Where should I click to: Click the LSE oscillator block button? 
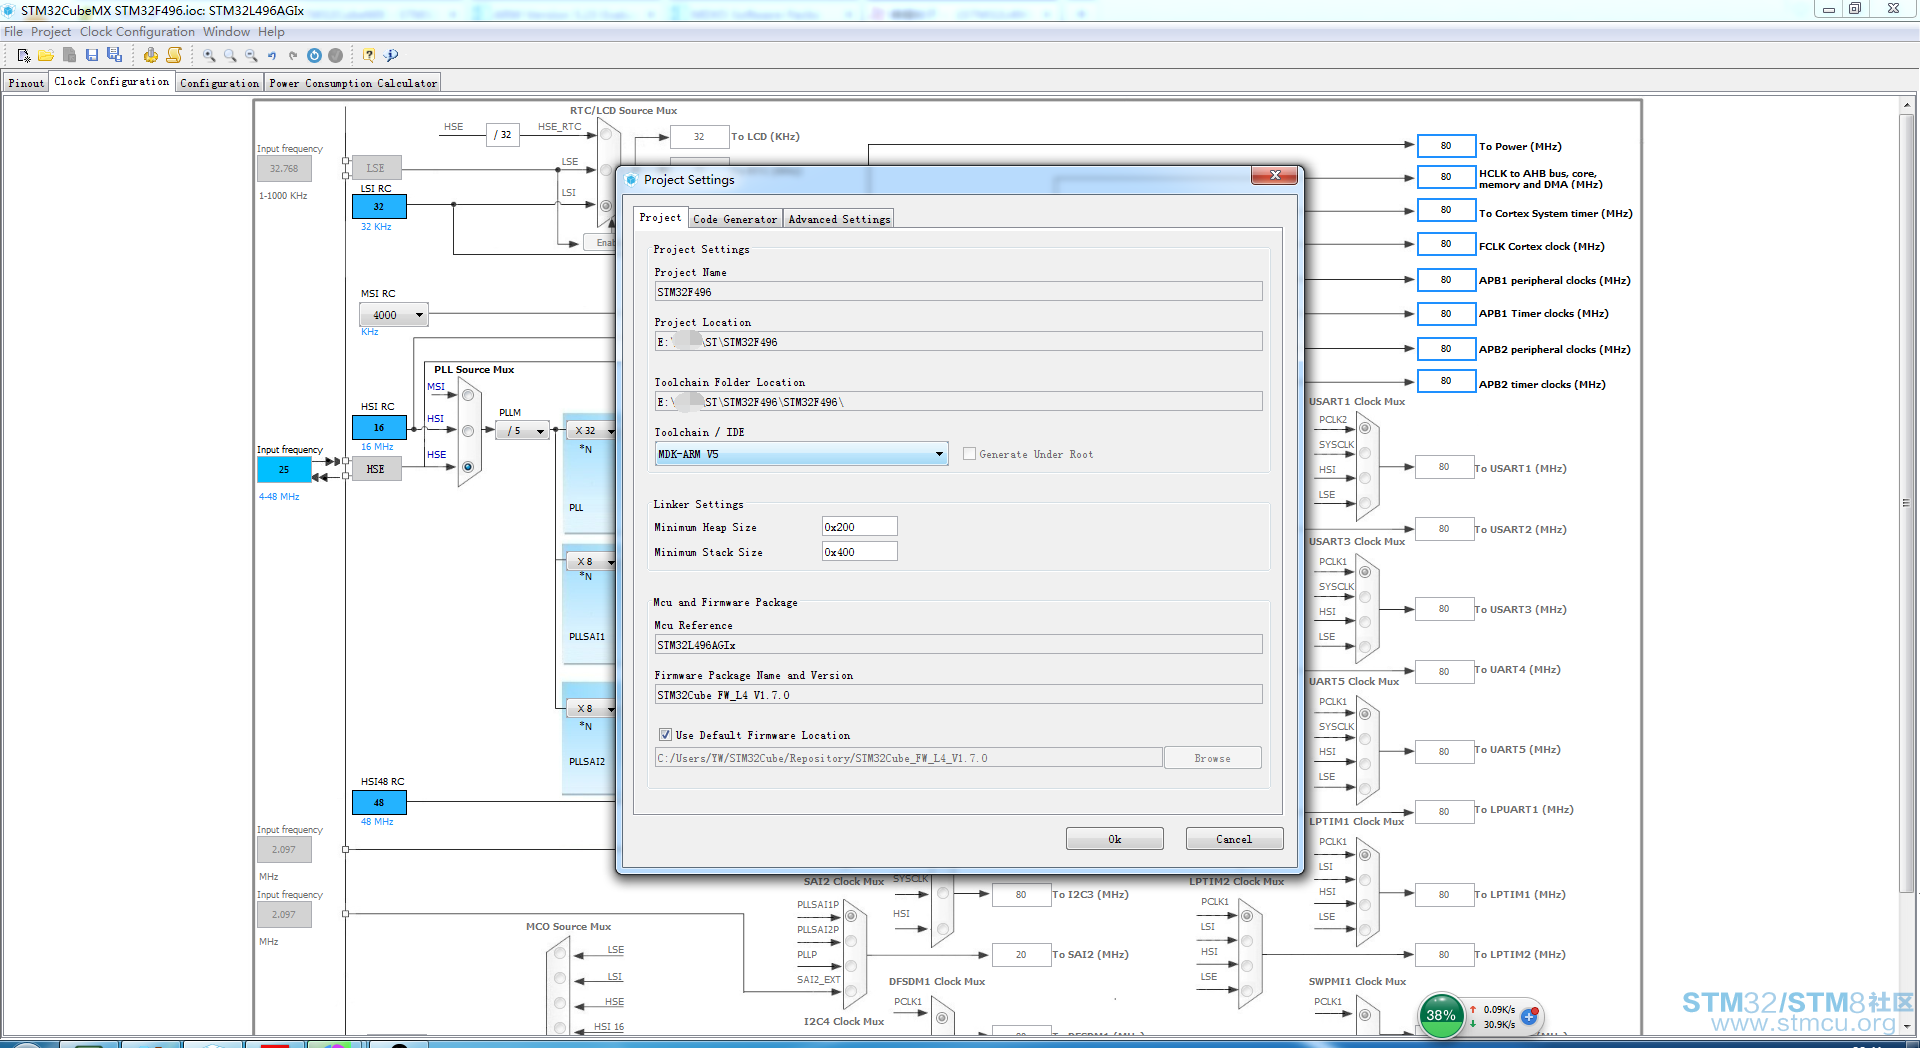(x=375, y=168)
